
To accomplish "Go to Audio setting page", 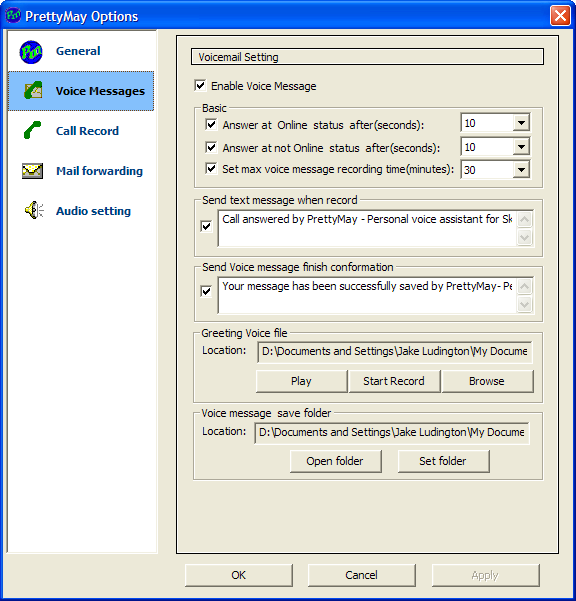I will tap(81, 210).
